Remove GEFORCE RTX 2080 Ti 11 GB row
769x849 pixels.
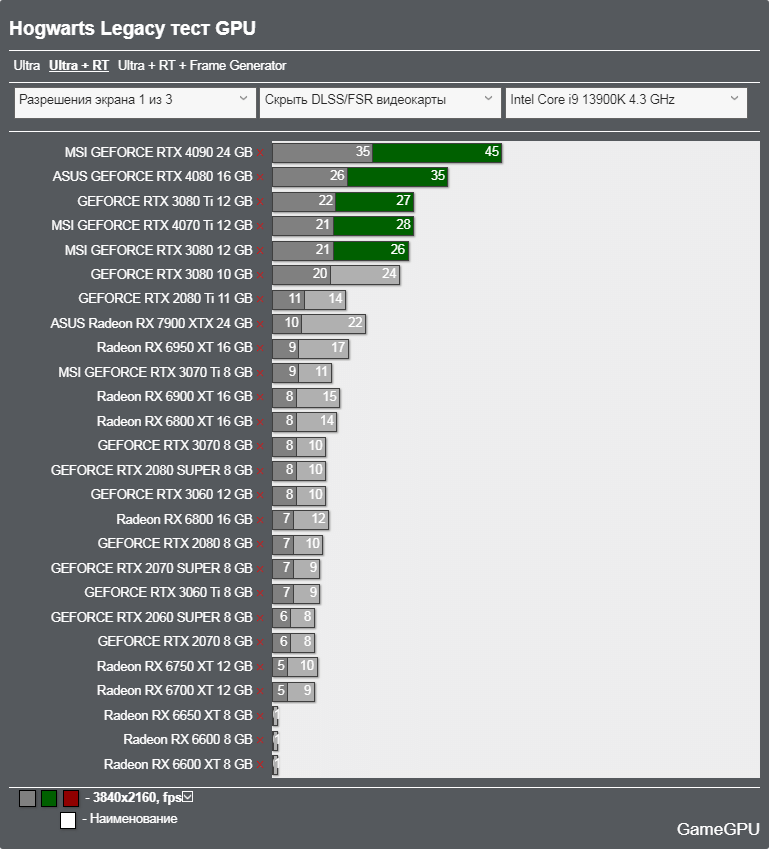coord(260,299)
